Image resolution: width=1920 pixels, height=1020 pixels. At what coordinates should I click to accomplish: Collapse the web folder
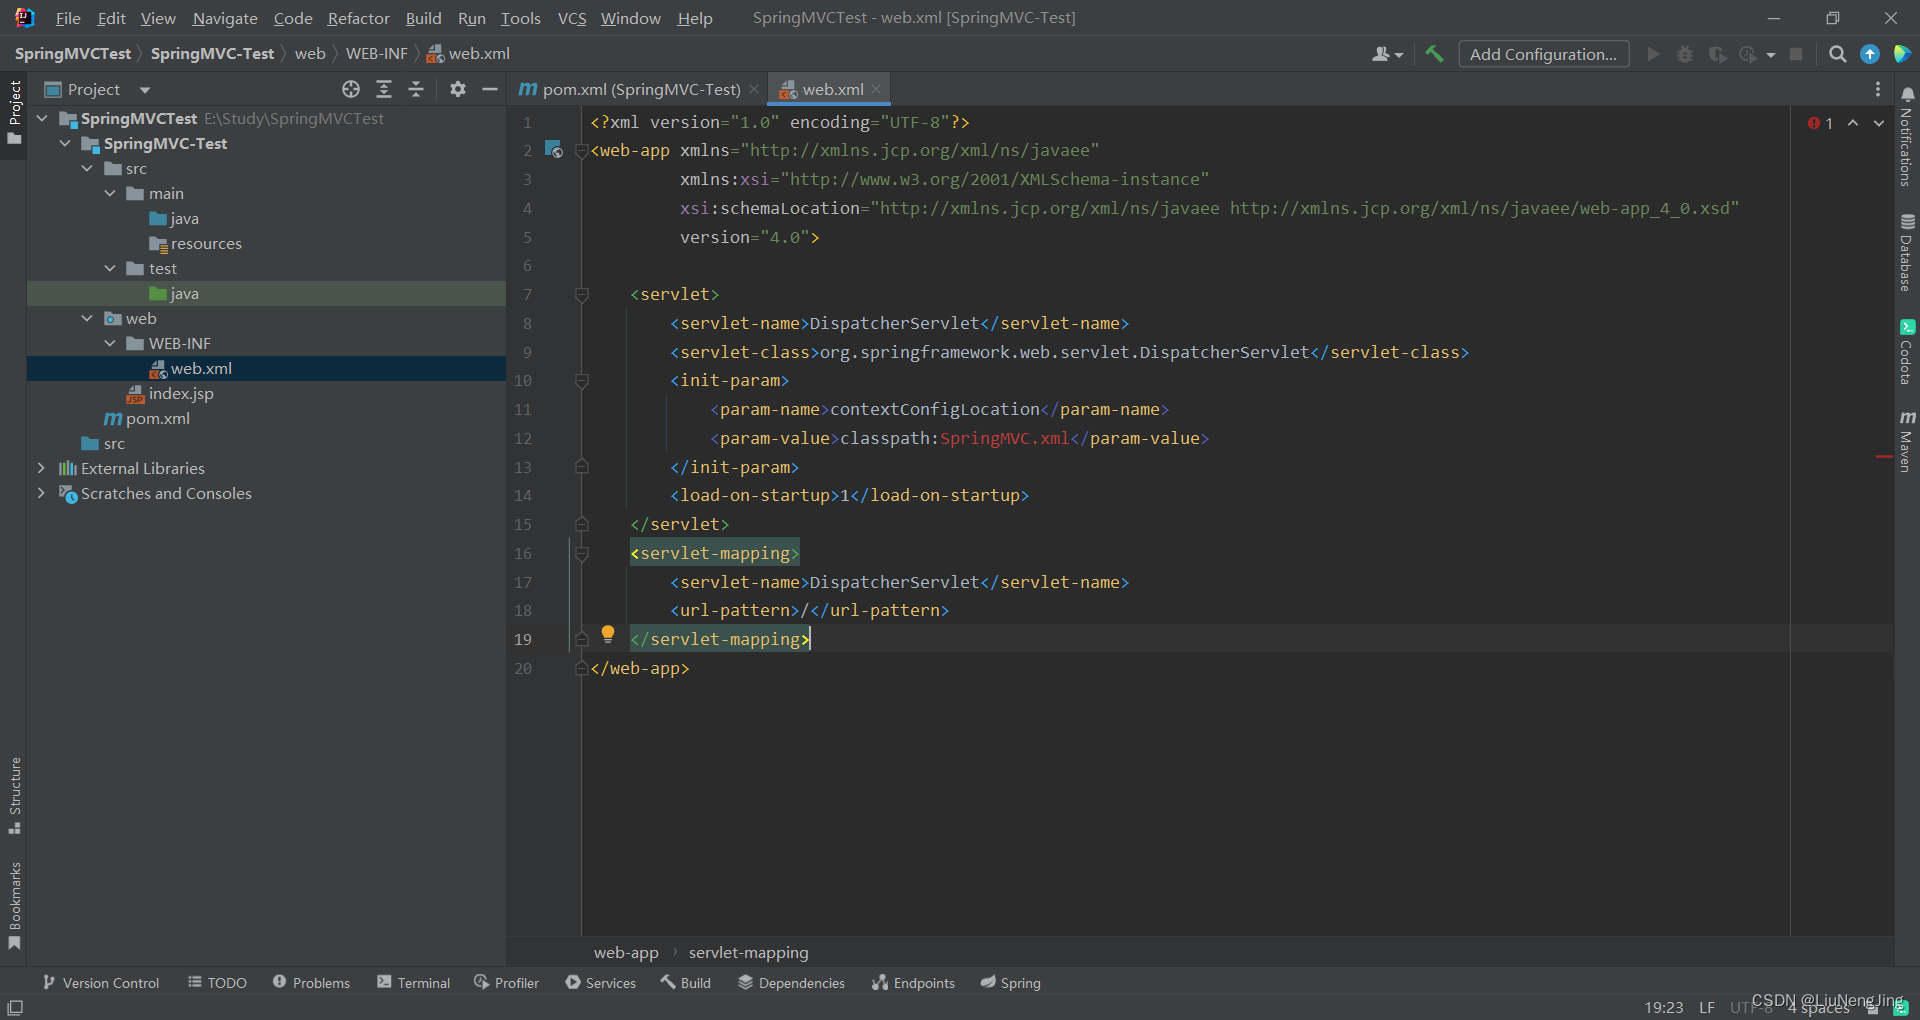pos(87,318)
